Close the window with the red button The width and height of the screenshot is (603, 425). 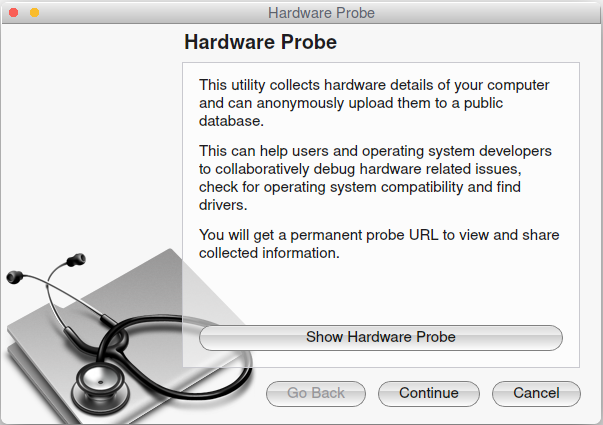(13, 13)
